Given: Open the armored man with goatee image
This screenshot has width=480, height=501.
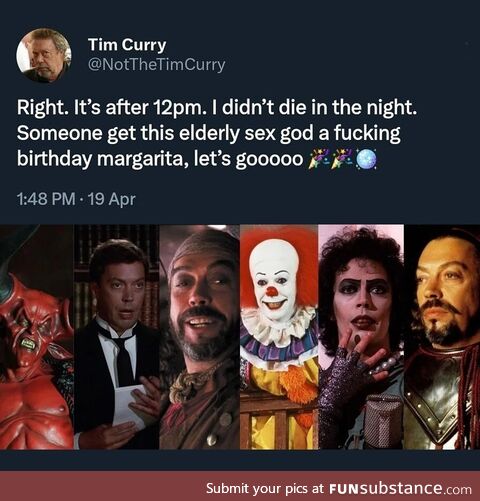Looking at the screenshot, I should coord(442,337).
